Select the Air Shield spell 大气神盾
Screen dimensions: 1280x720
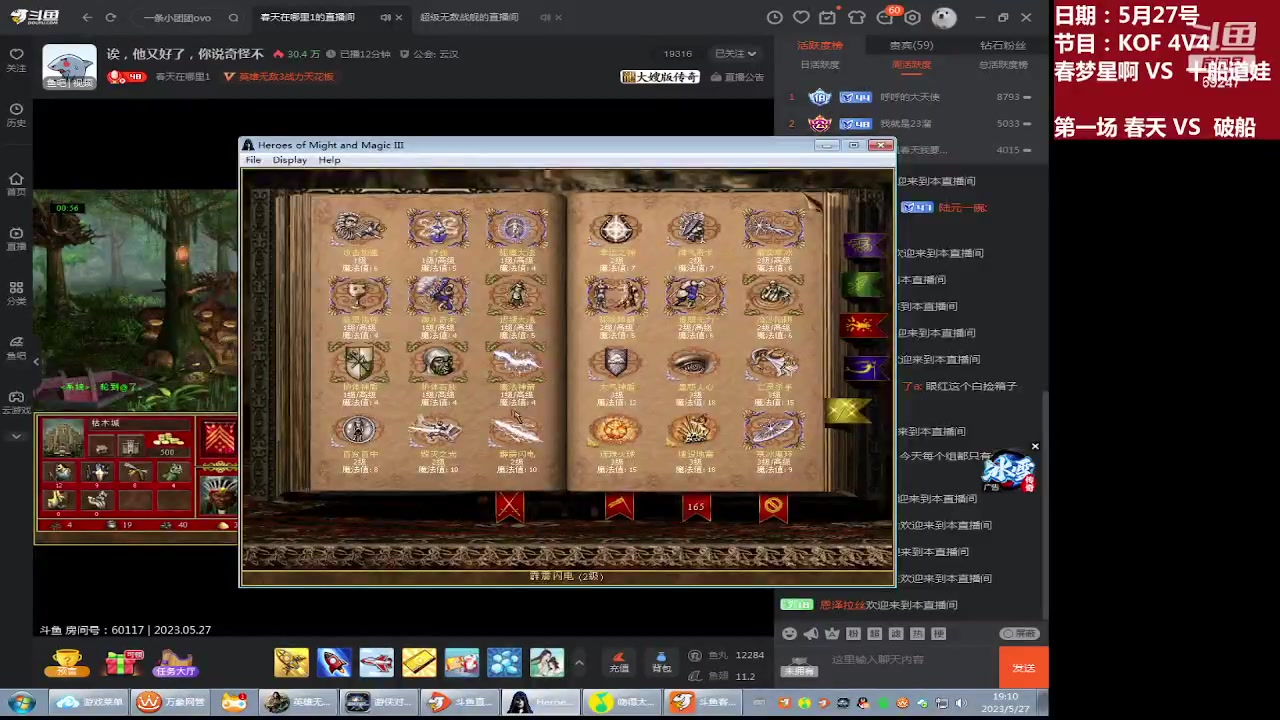point(615,363)
